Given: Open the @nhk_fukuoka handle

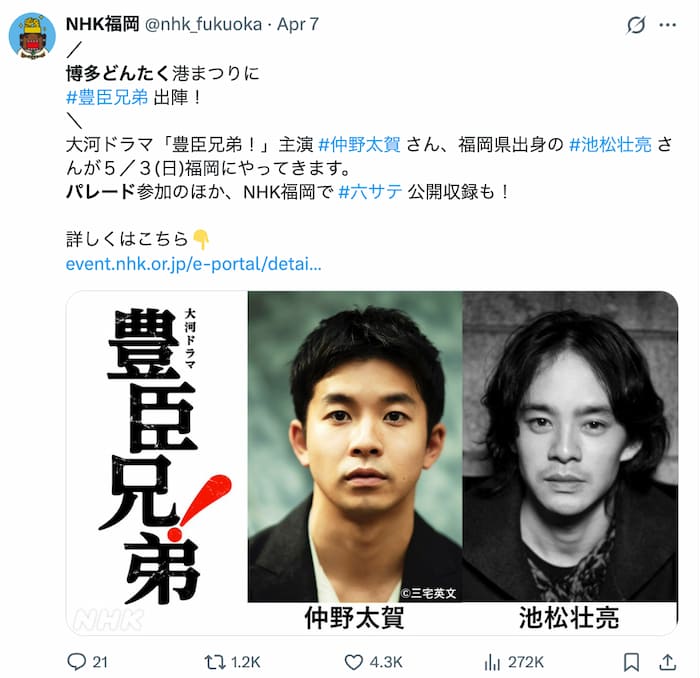Looking at the screenshot, I should (x=203, y=24).
